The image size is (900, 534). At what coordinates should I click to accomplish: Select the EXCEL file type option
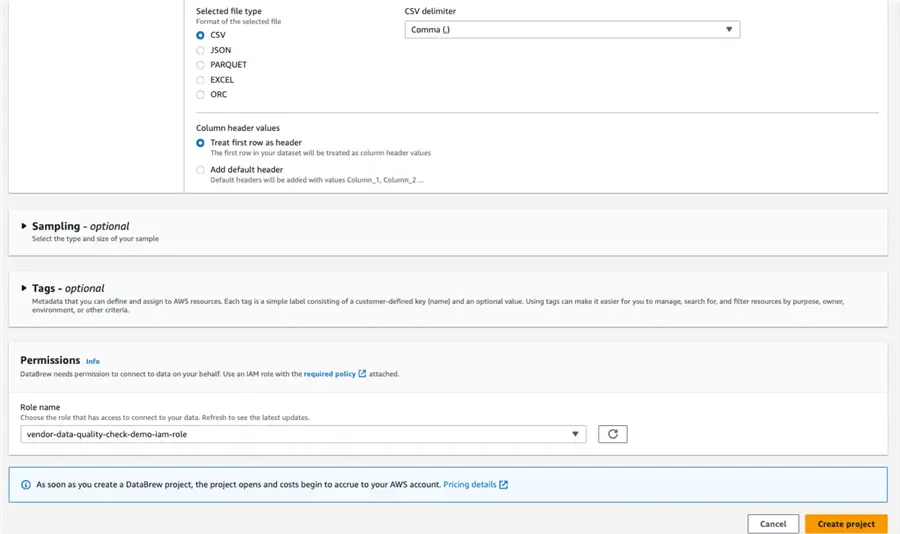coord(200,80)
